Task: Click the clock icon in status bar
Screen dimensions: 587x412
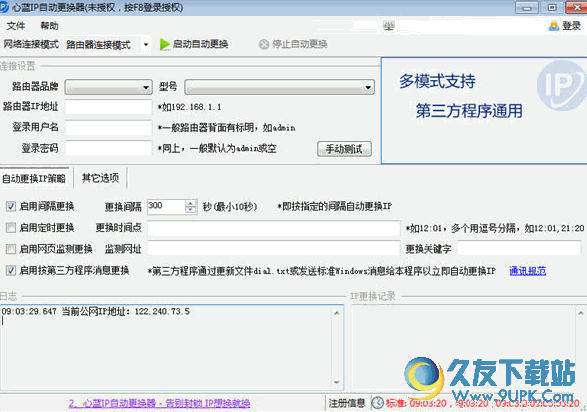Action: [x=377, y=403]
